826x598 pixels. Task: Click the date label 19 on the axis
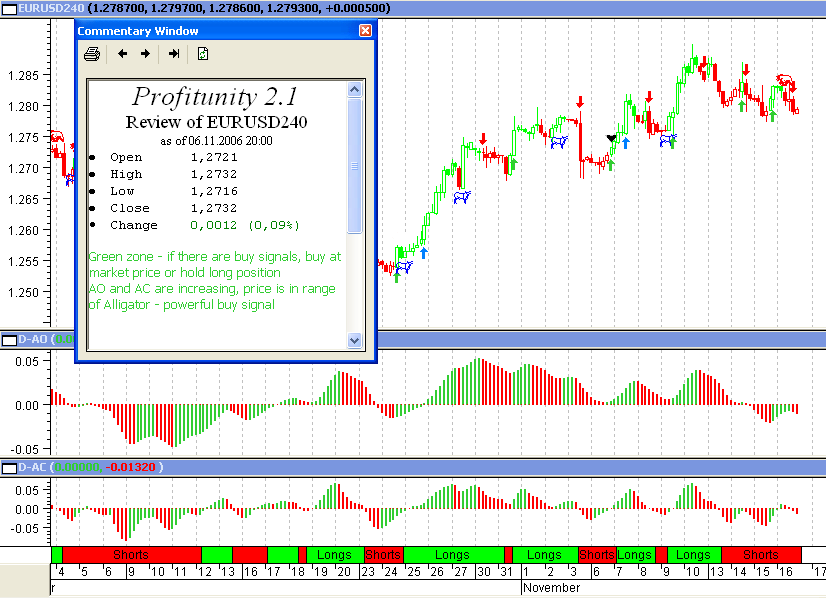pos(321,572)
